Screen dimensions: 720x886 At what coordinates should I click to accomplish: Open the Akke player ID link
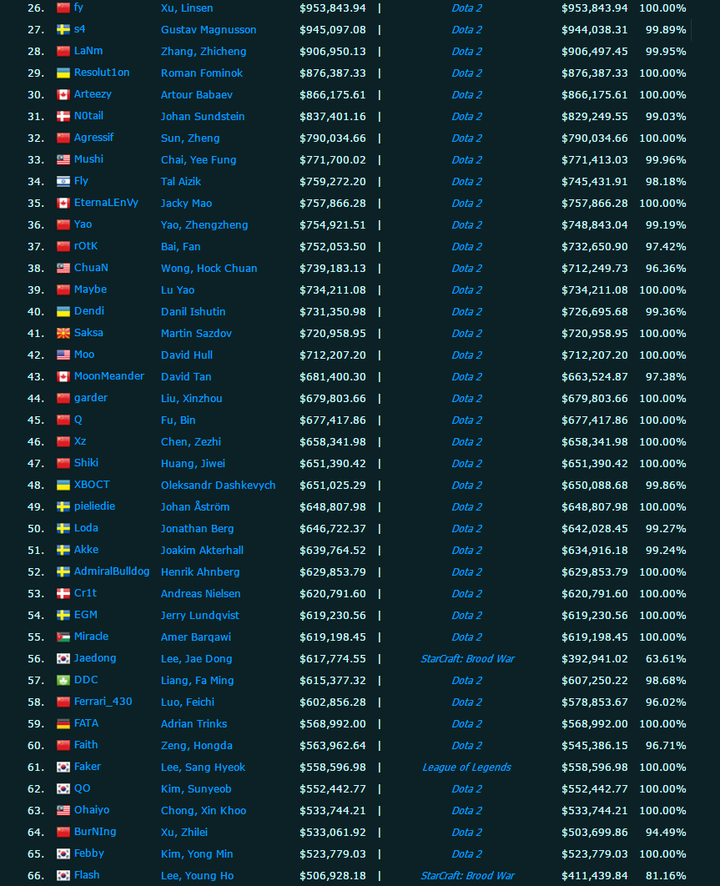point(86,549)
